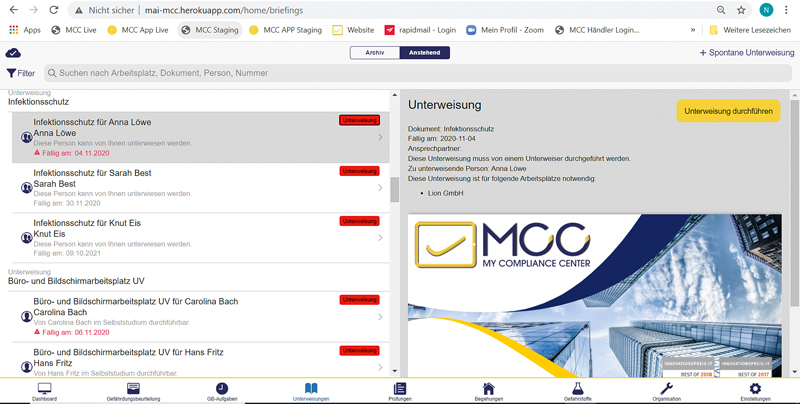The width and height of the screenshot is (800, 404).
Task: Click Spontane Unterweisung link
Action: (x=746, y=53)
